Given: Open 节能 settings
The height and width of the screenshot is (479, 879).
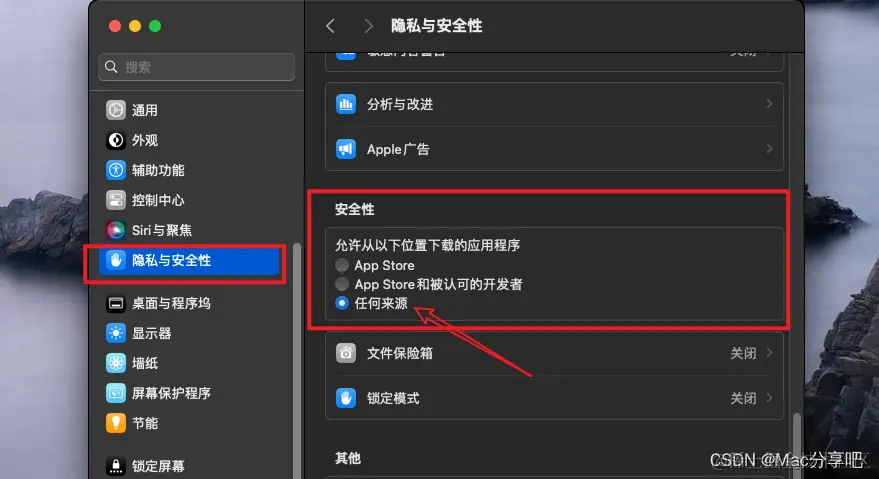Looking at the screenshot, I should tap(191, 423).
